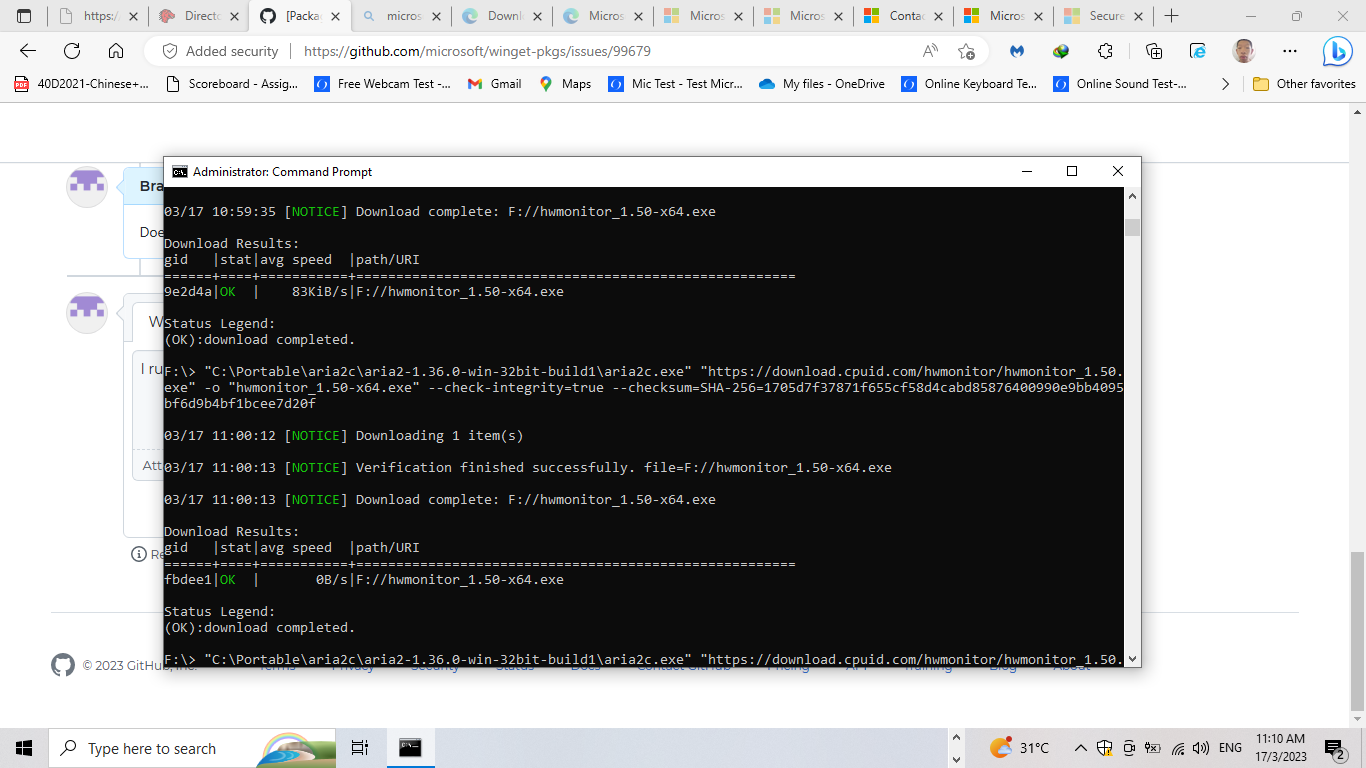Image resolution: width=1366 pixels, height=768 pixels.
Task: Expand hidden icons in the system tray
Action: tap(1079, 747)
